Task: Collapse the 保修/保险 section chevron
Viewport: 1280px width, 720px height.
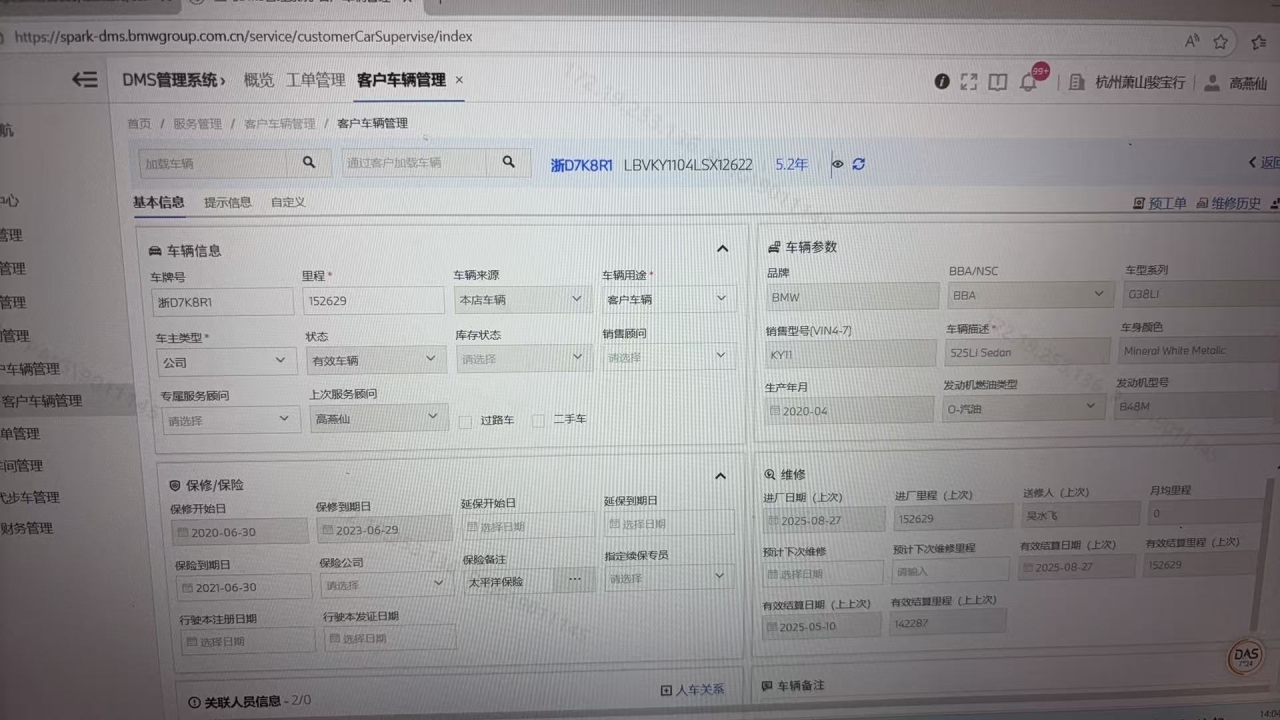Action: click(721, 476)
